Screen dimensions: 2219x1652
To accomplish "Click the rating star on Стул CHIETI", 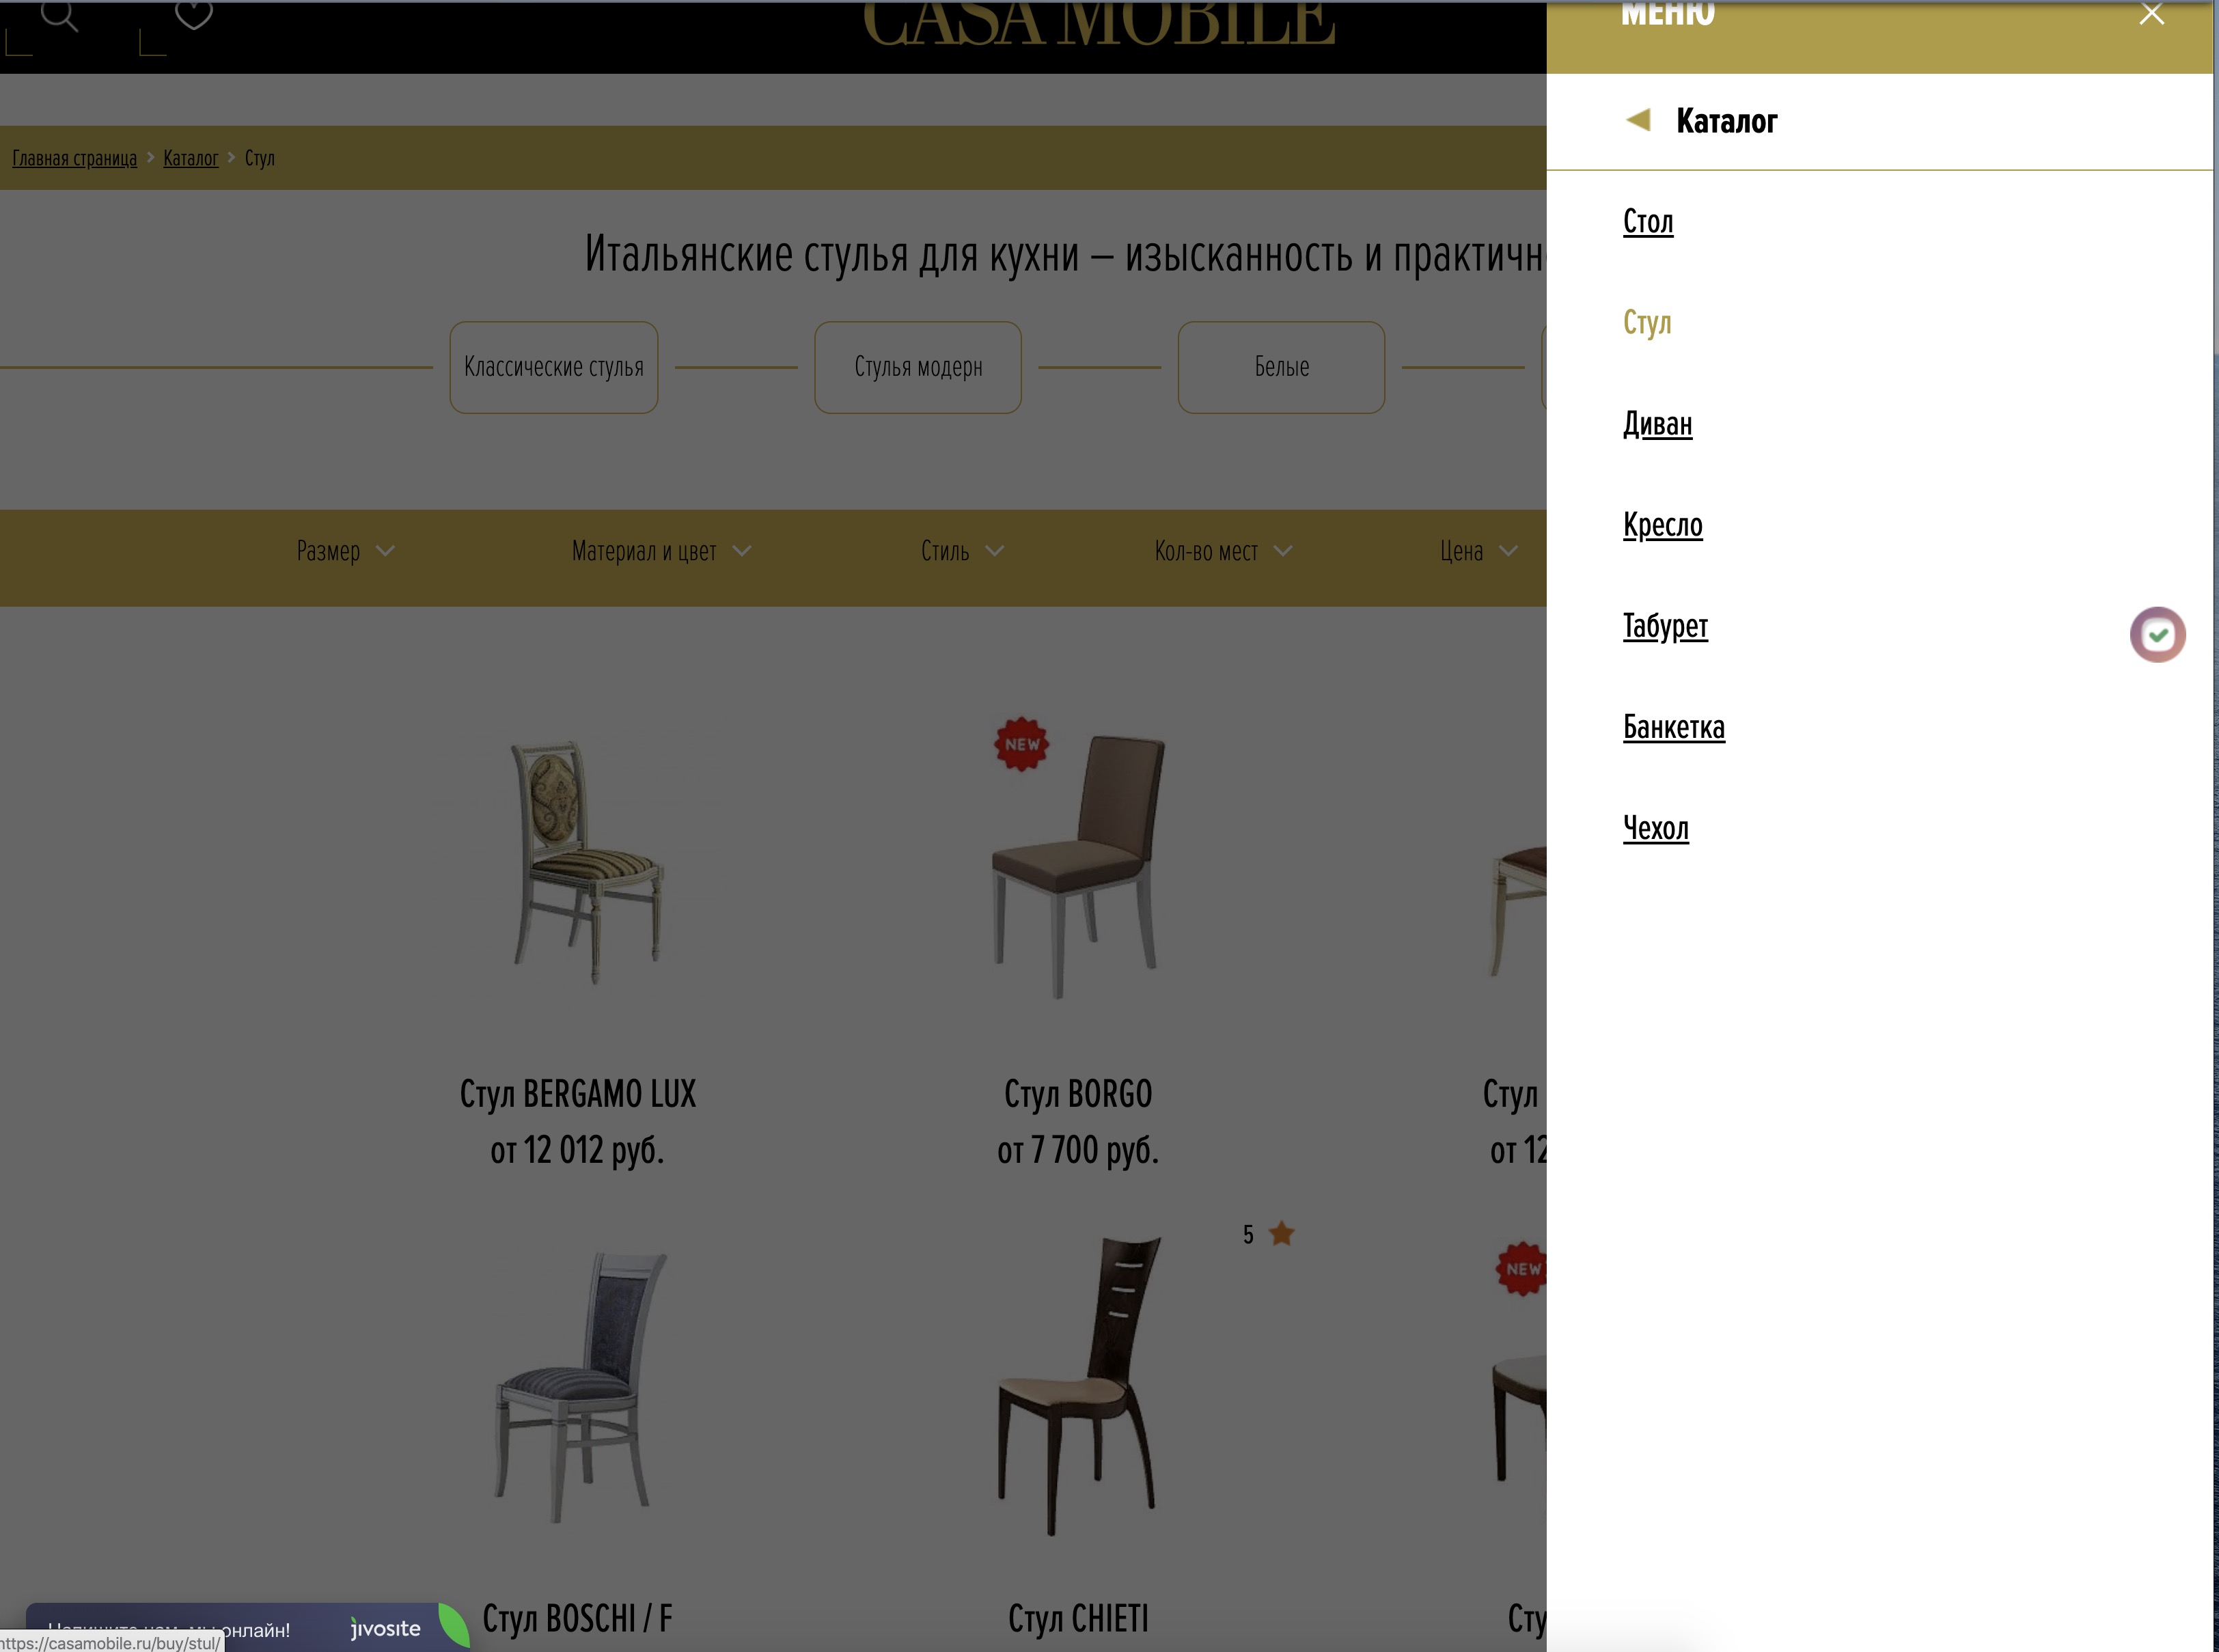I will pos(1281,1233).
